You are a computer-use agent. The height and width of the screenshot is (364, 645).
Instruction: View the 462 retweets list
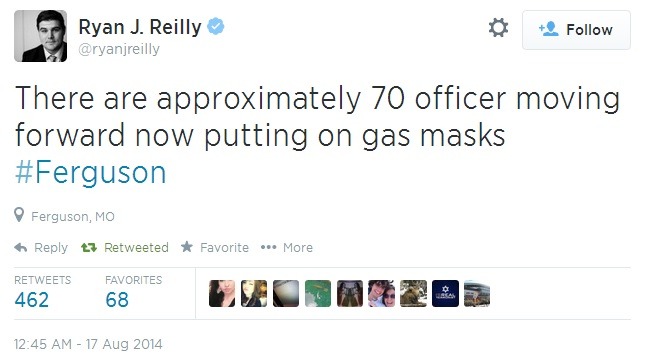click(x=42, y=292)
